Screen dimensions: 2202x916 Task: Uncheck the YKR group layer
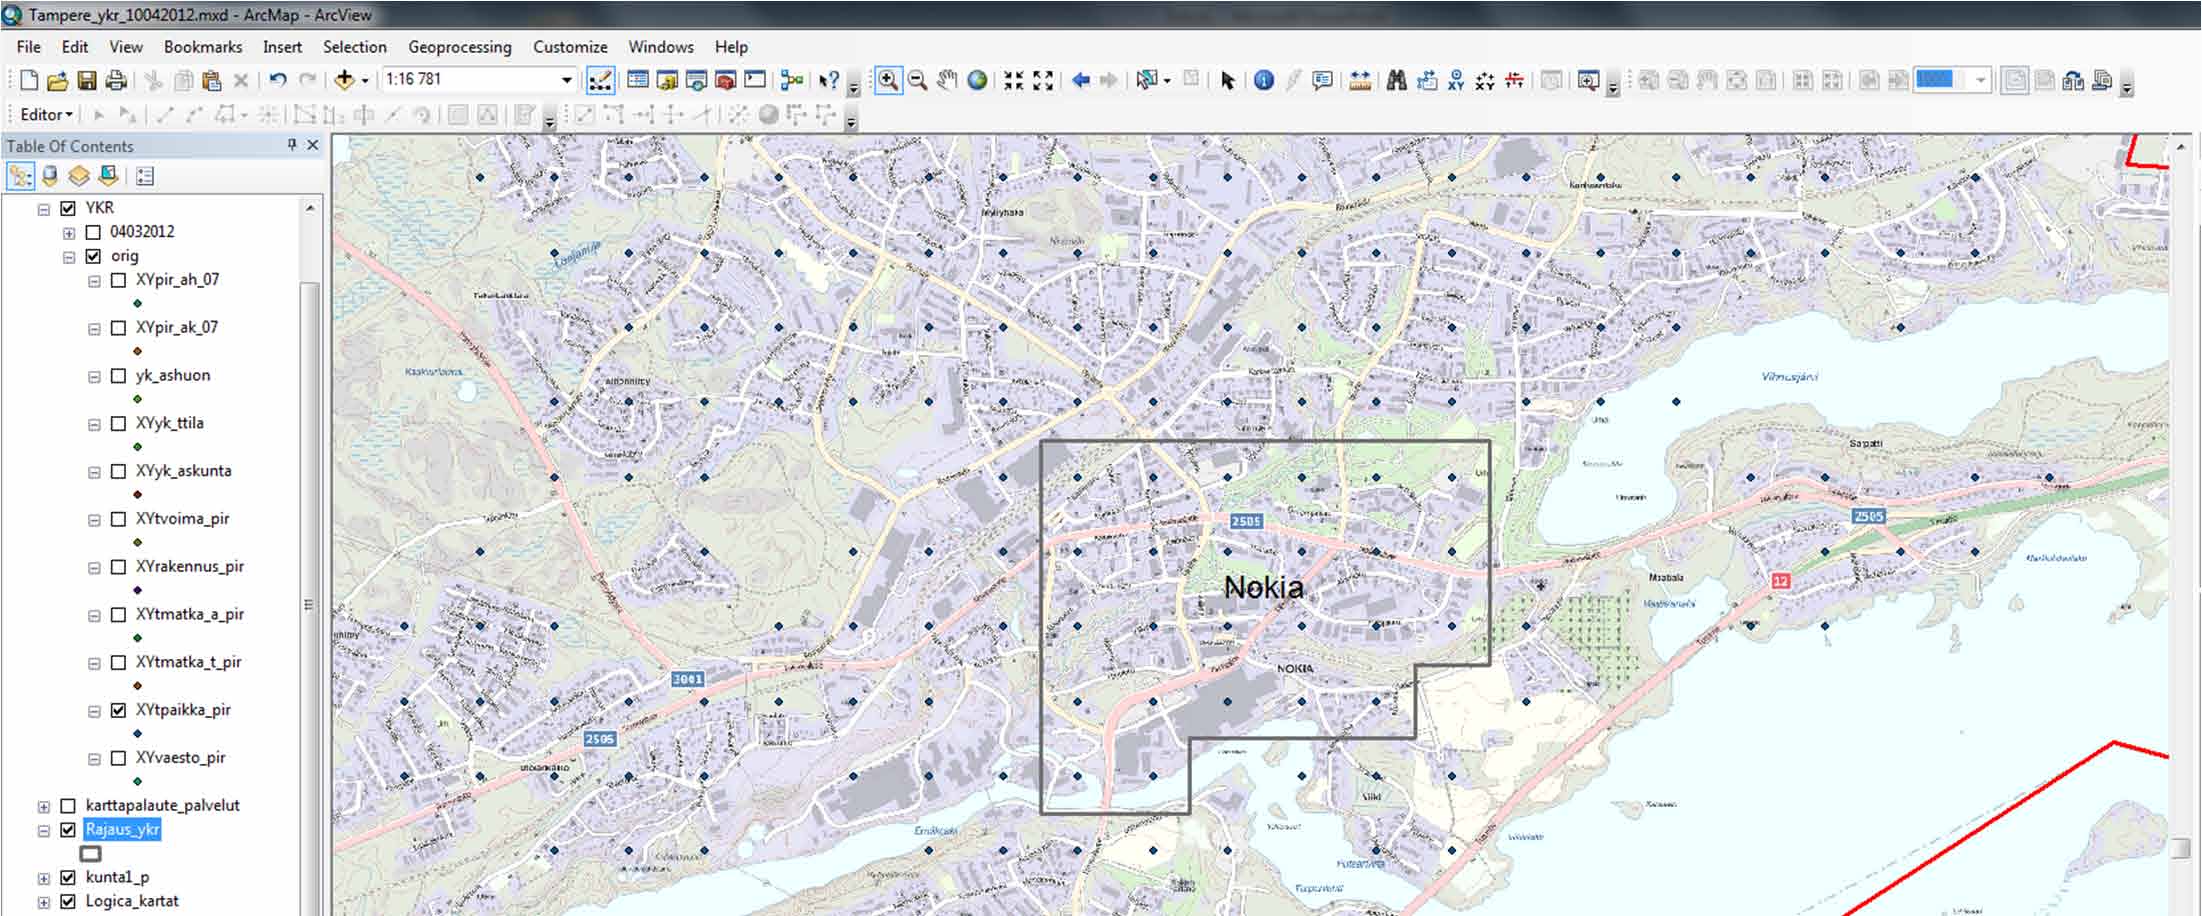pos(69,208)
